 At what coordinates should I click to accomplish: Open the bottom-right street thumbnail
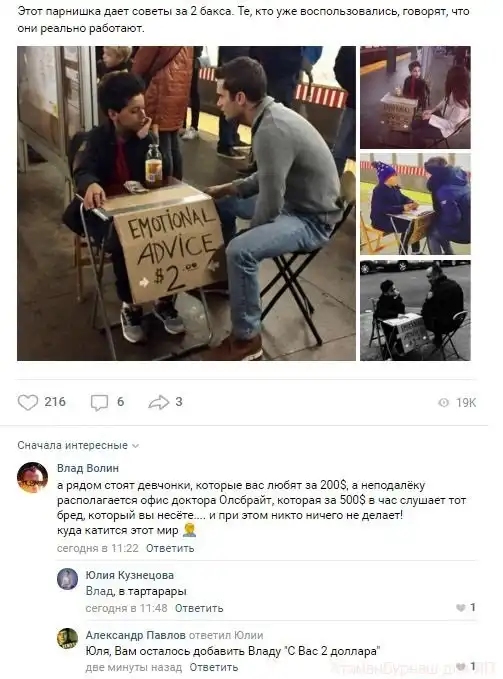[415, 310]
